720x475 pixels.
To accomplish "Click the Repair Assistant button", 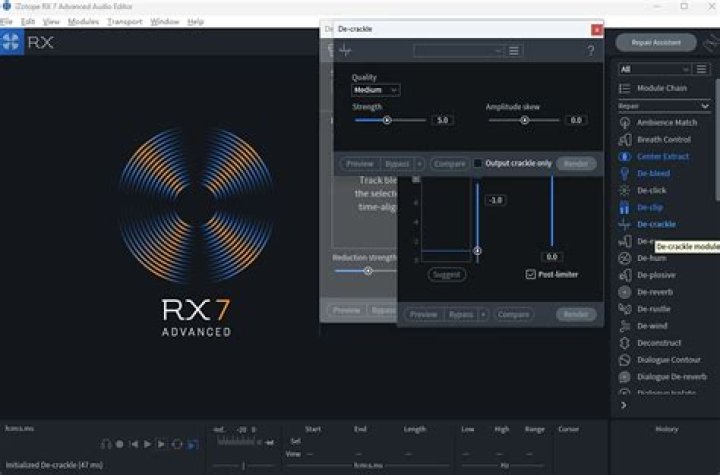I will [x=656, y=42].
